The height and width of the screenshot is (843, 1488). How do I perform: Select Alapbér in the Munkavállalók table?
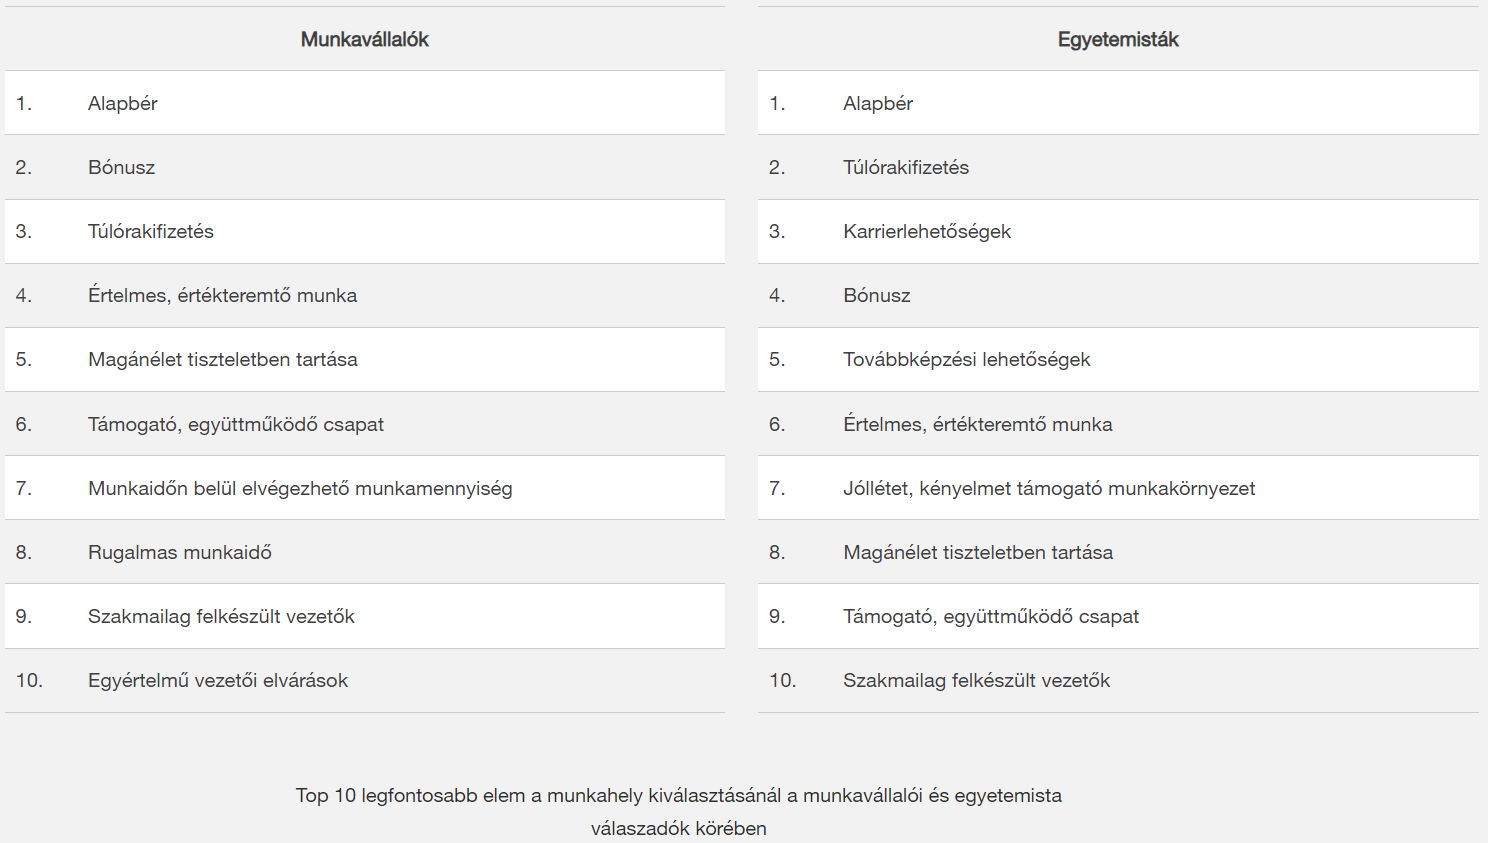pos(122,103)
